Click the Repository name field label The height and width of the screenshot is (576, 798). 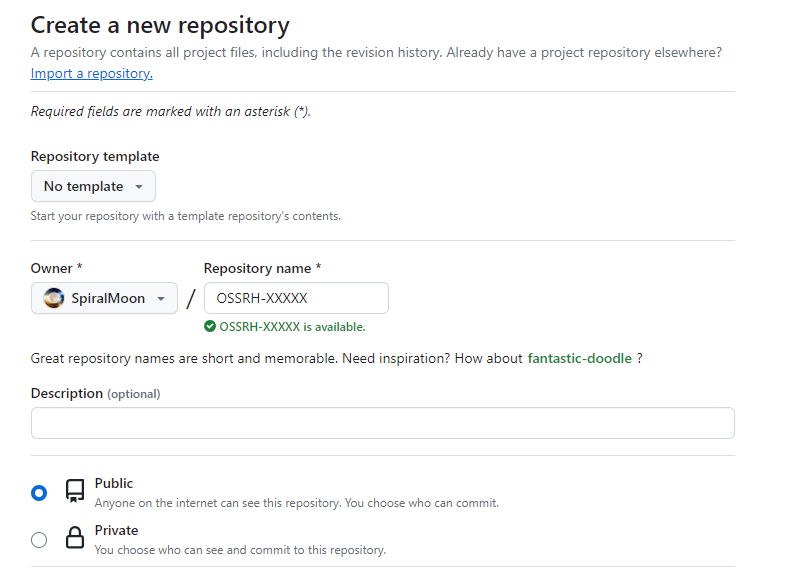[x=262, y=268]
